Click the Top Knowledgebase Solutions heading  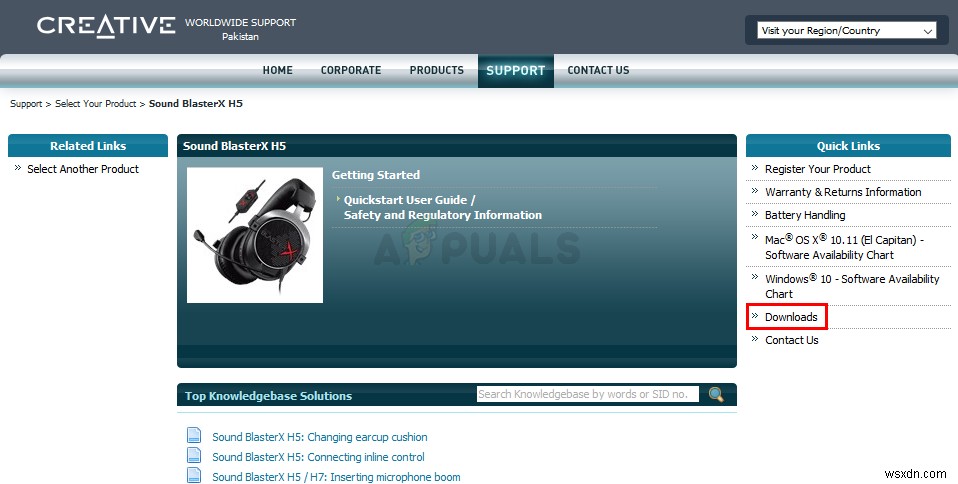tap(268, 396)
